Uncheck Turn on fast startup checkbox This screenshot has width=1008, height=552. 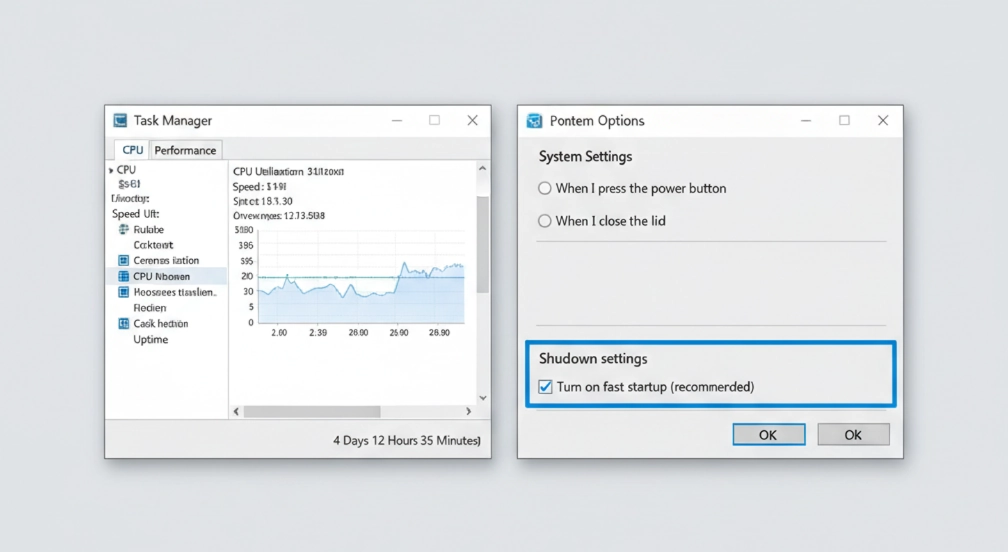(545, 387)
